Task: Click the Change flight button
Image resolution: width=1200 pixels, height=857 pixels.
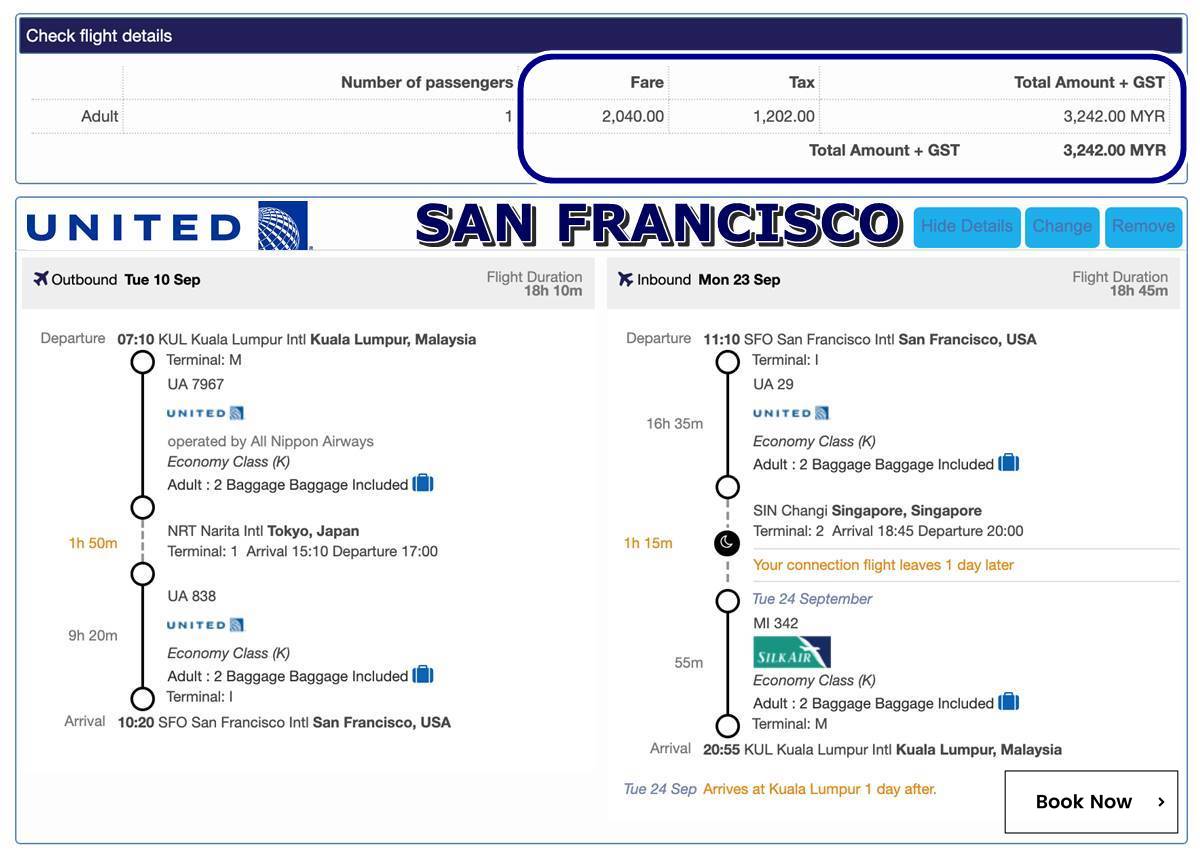Action: (1062, 227)
